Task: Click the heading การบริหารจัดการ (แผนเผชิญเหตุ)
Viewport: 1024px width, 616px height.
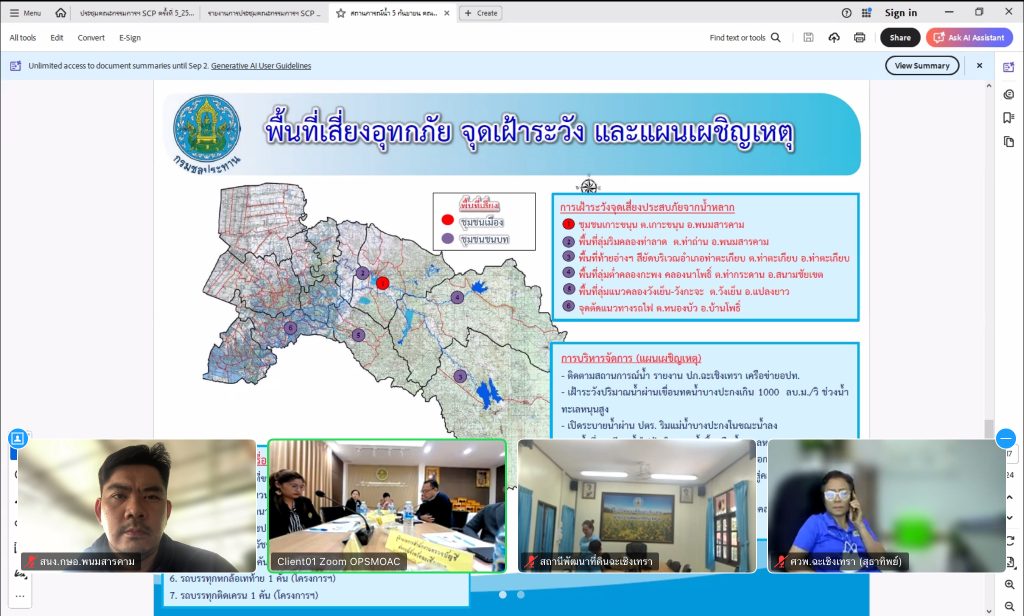Action: point(631,358)
